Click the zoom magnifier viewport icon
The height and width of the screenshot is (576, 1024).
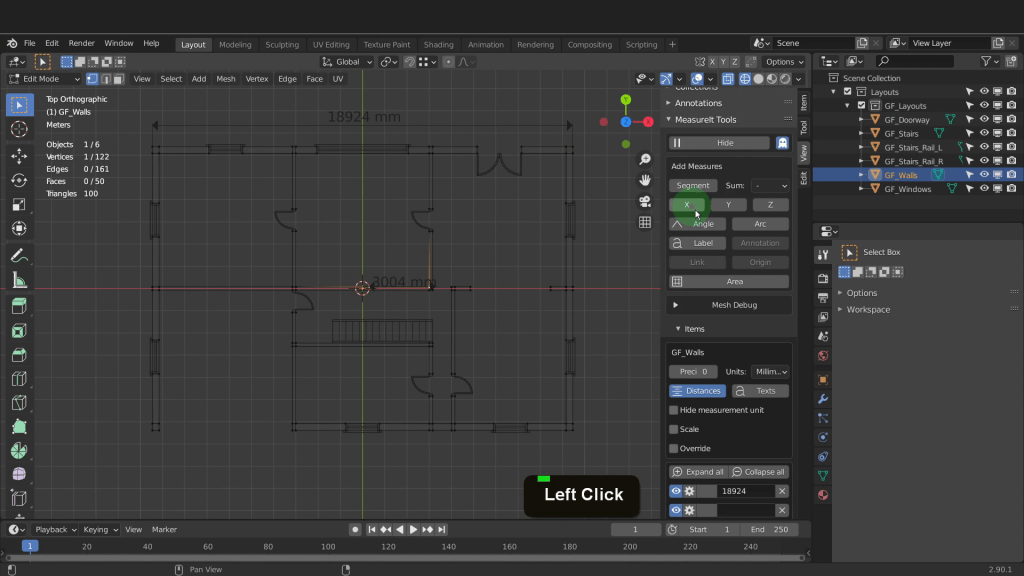645,160
